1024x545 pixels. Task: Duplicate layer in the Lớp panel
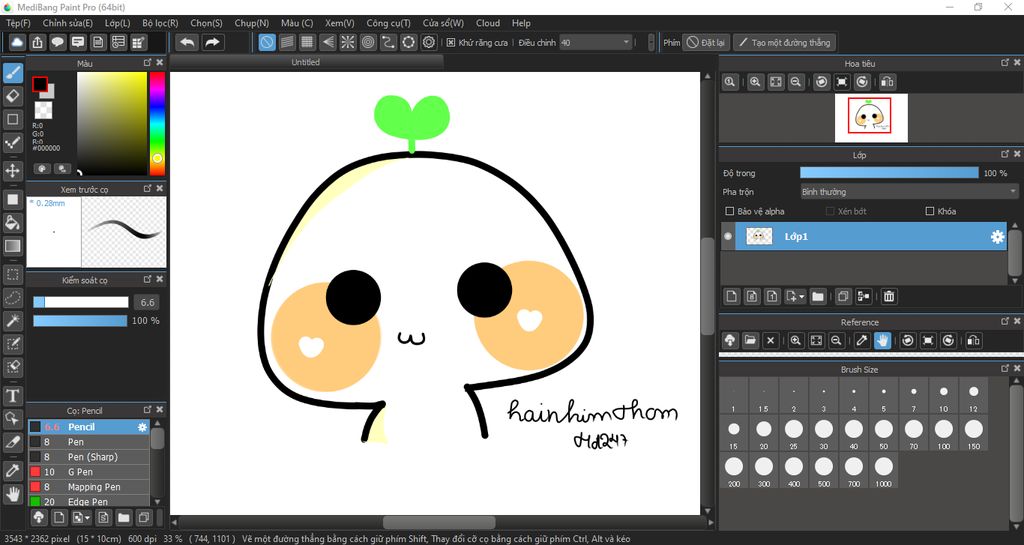tap(843, 296)
